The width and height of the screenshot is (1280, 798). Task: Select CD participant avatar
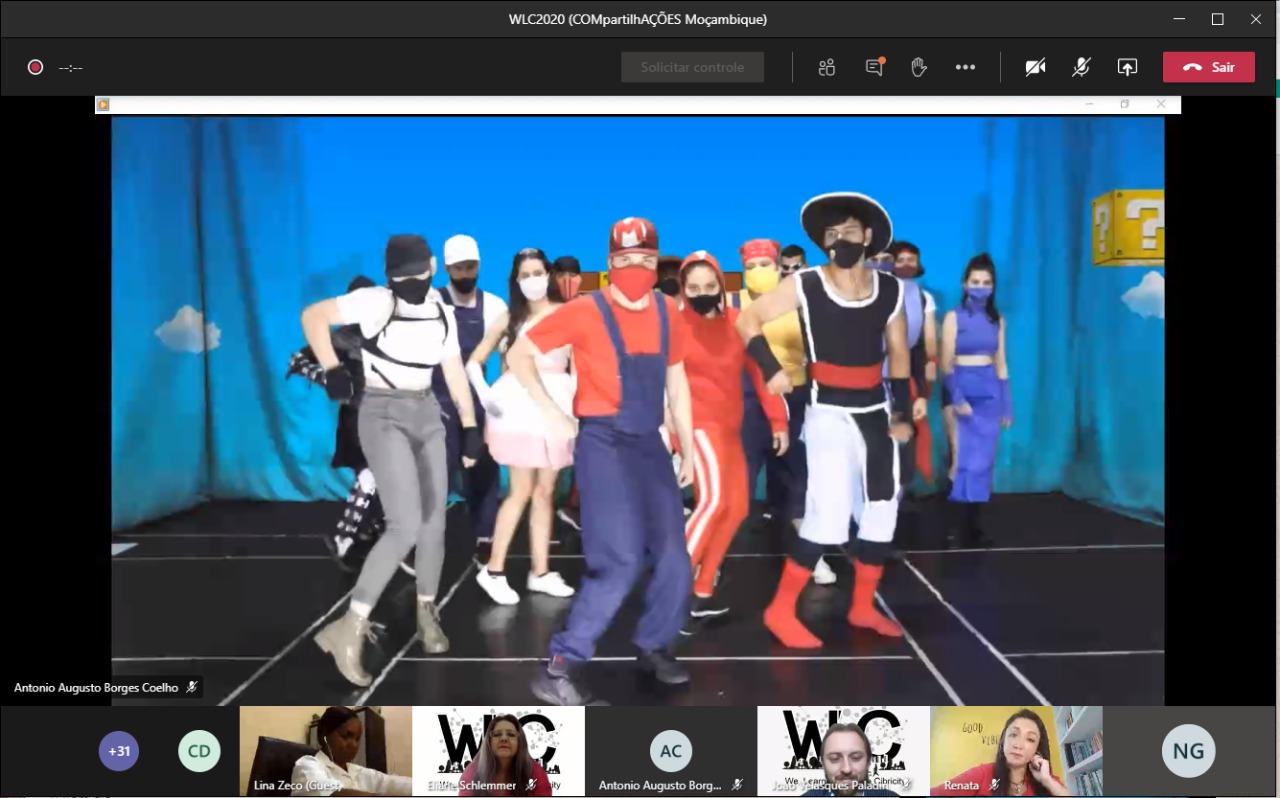tap(199, 751)
